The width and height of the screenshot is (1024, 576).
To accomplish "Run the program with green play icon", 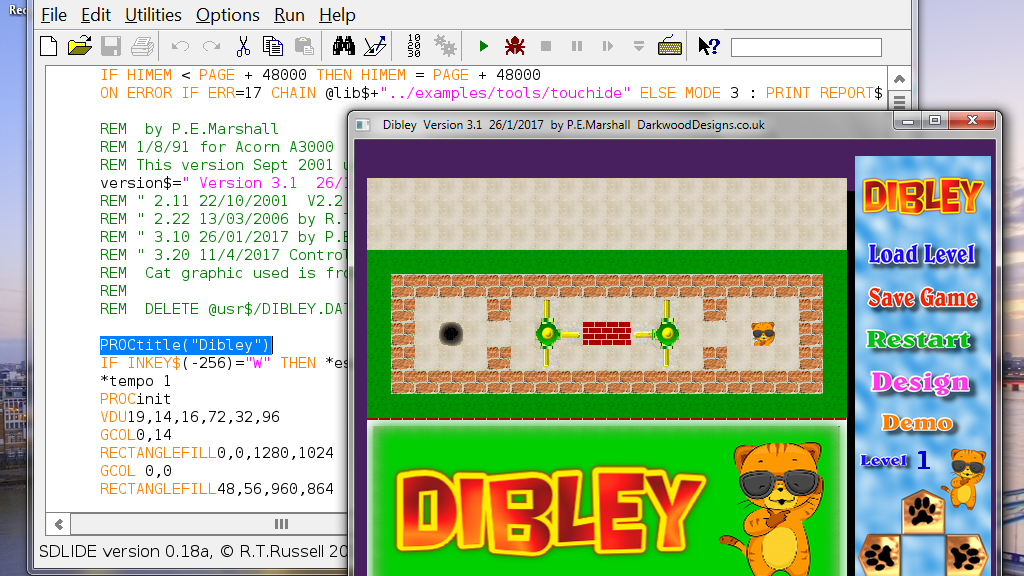I will point(484,46).
